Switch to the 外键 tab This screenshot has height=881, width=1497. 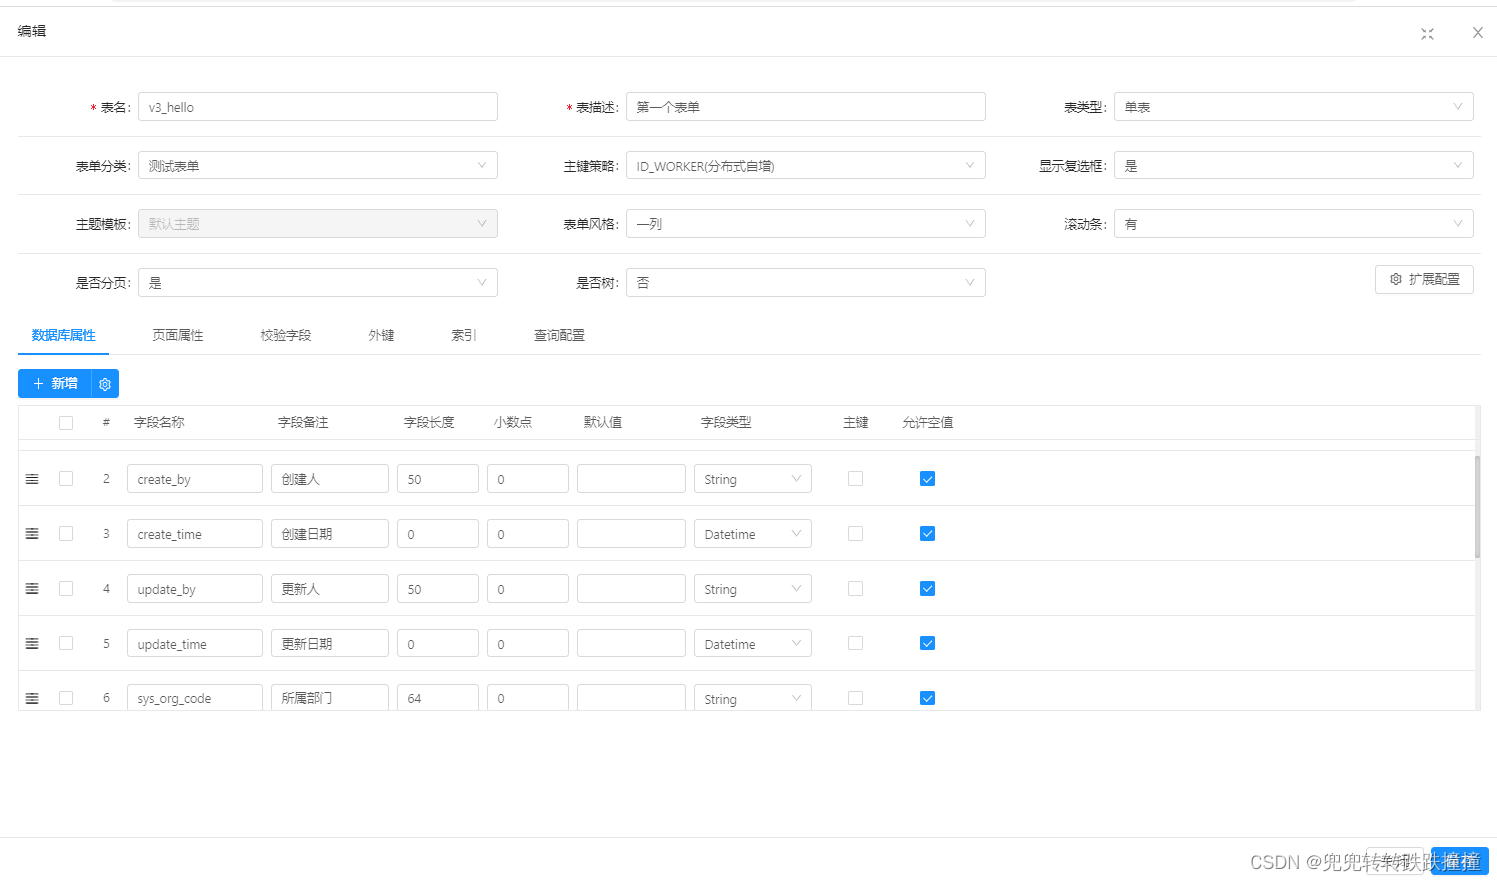point(381,335)
